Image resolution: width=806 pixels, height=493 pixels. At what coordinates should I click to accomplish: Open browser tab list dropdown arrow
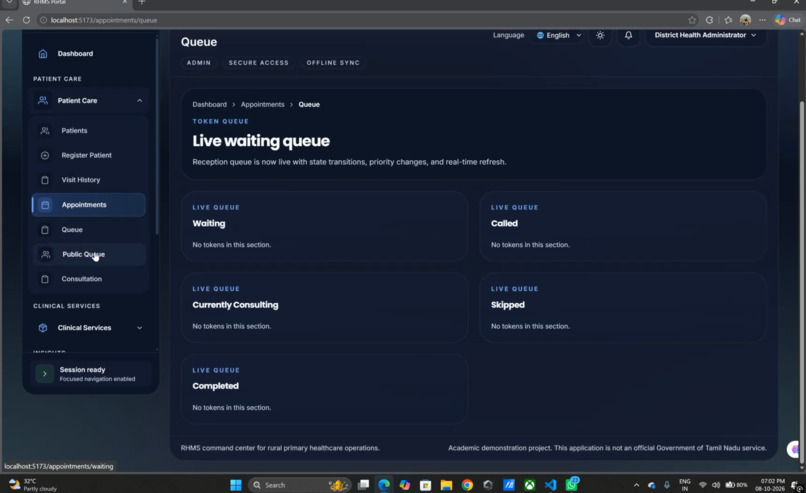click(9, 3)
